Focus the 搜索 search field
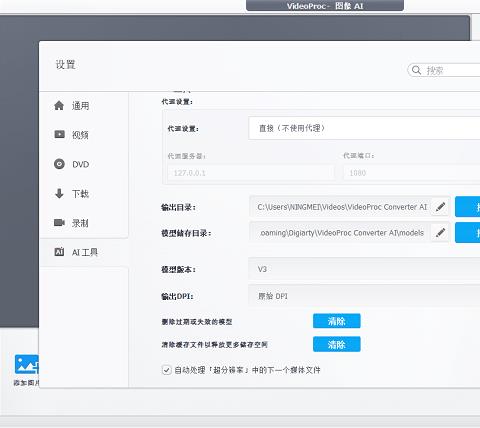The width and height of the screenshot is (480, 428). pos(444,70)
